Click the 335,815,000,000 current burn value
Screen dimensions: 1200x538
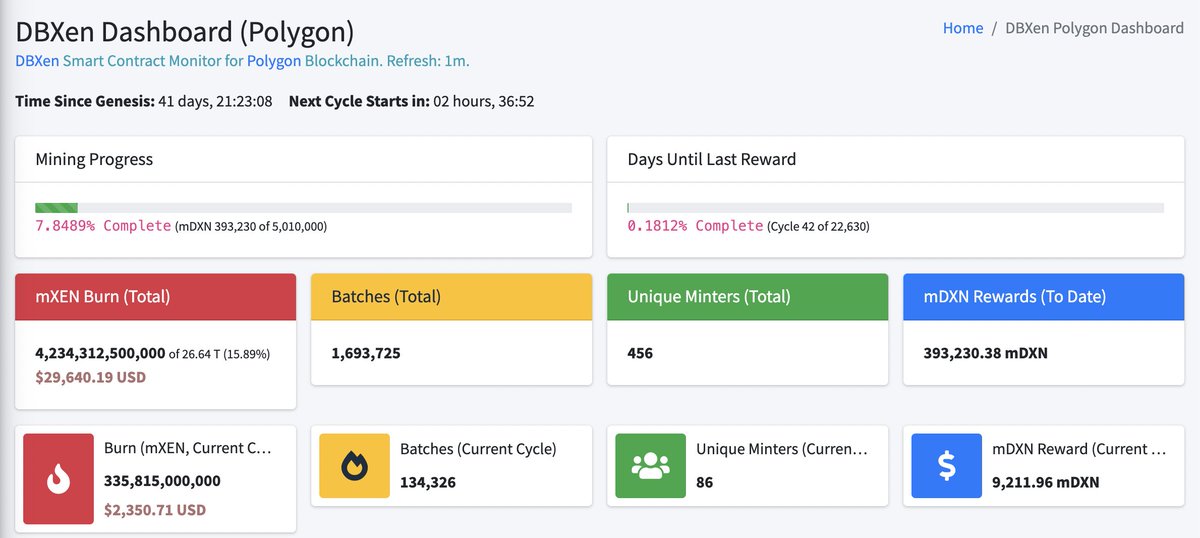point(162,481)
